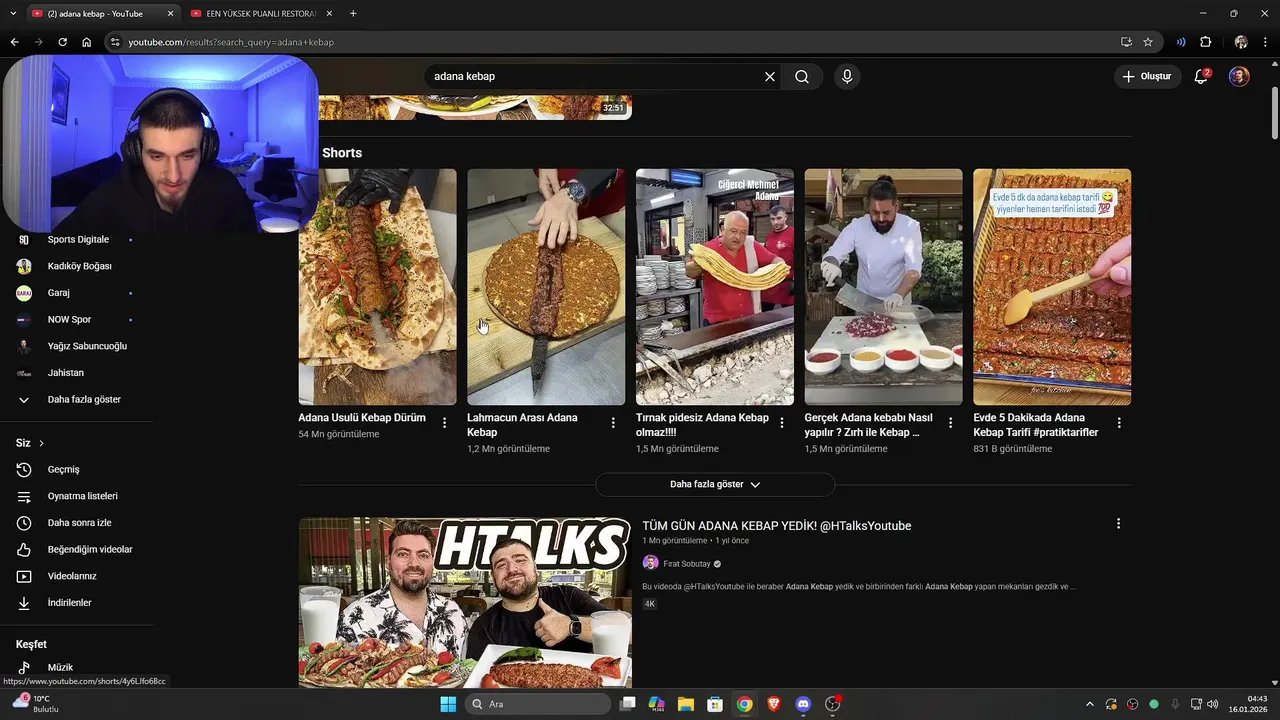Viewport: 1280px width, 720px height.
Task: Open the 32:51 video thumbnail
Action: (475, 107)
